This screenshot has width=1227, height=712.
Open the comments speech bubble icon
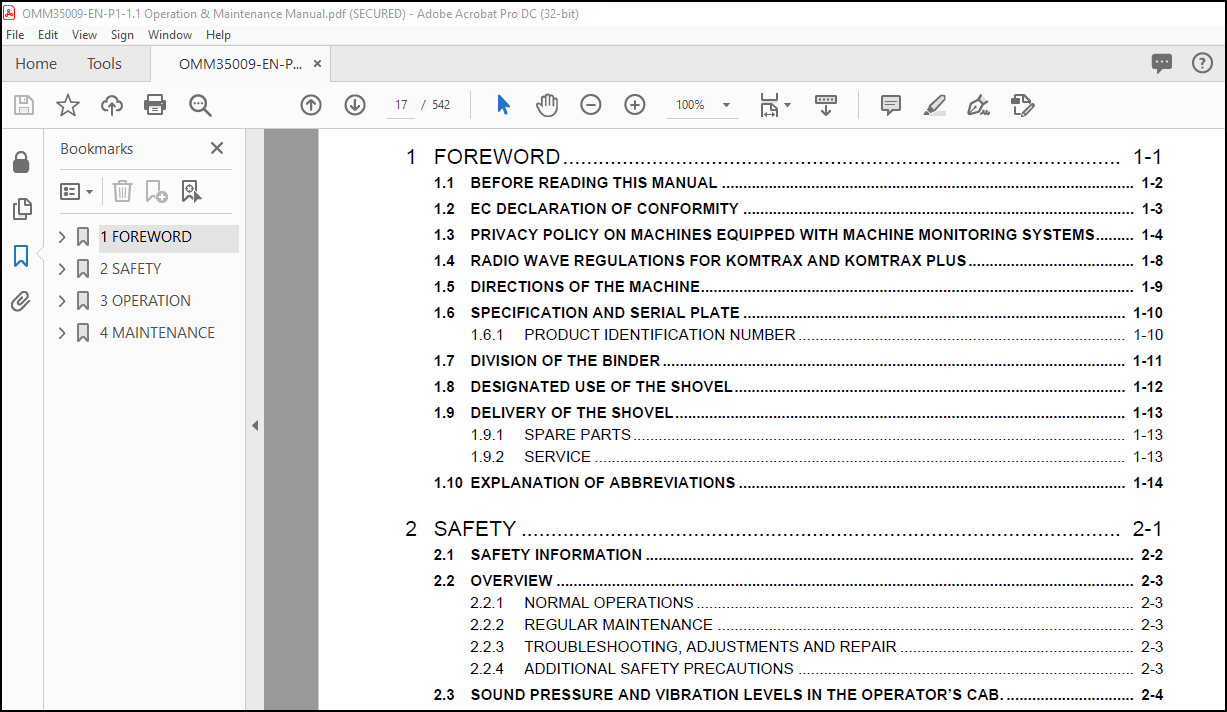(1162, 63)
